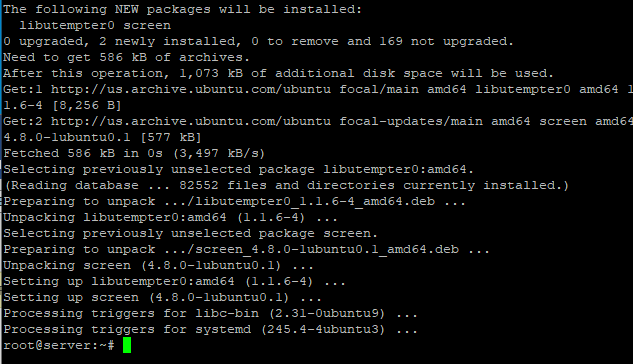Click the "Unpacking screen (4.8.0-1ubuntu0.1)" line
633x364 pixels.
click(158, 266)
